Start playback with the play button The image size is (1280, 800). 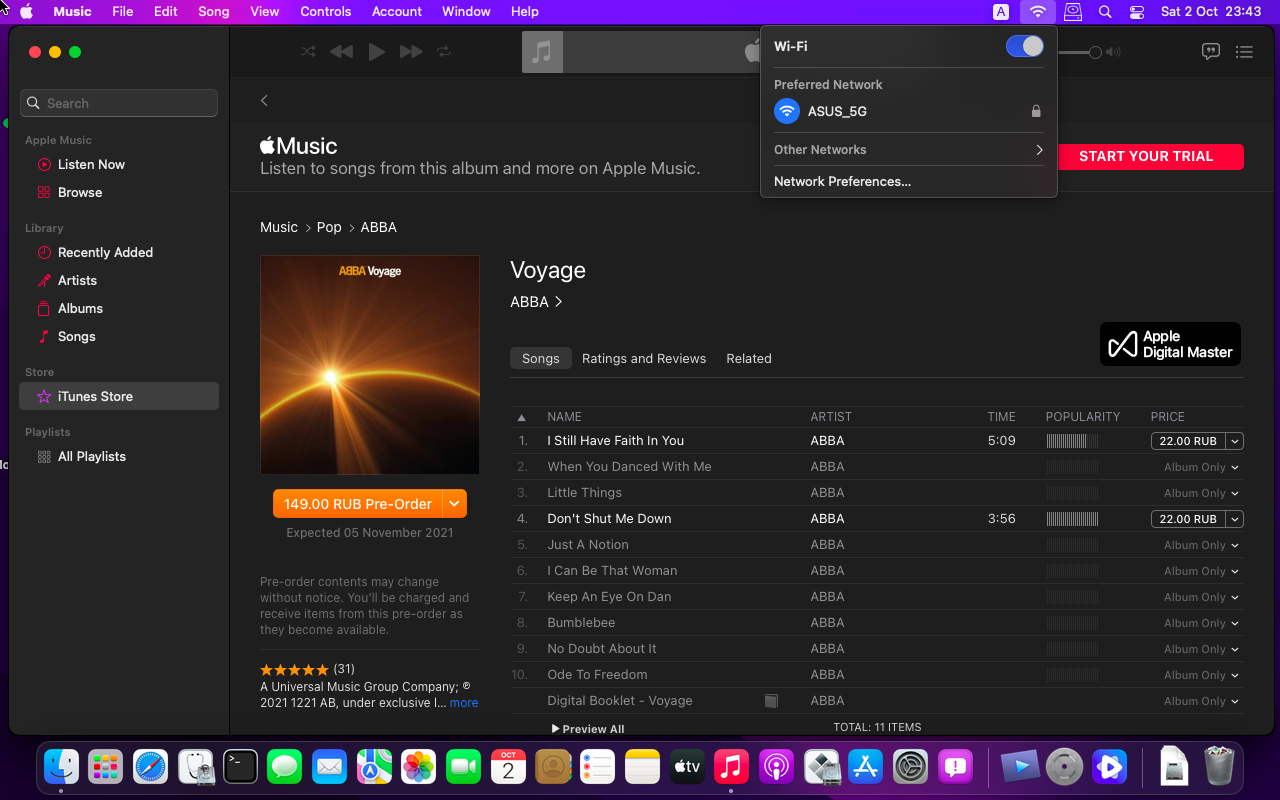pos(376,52)
